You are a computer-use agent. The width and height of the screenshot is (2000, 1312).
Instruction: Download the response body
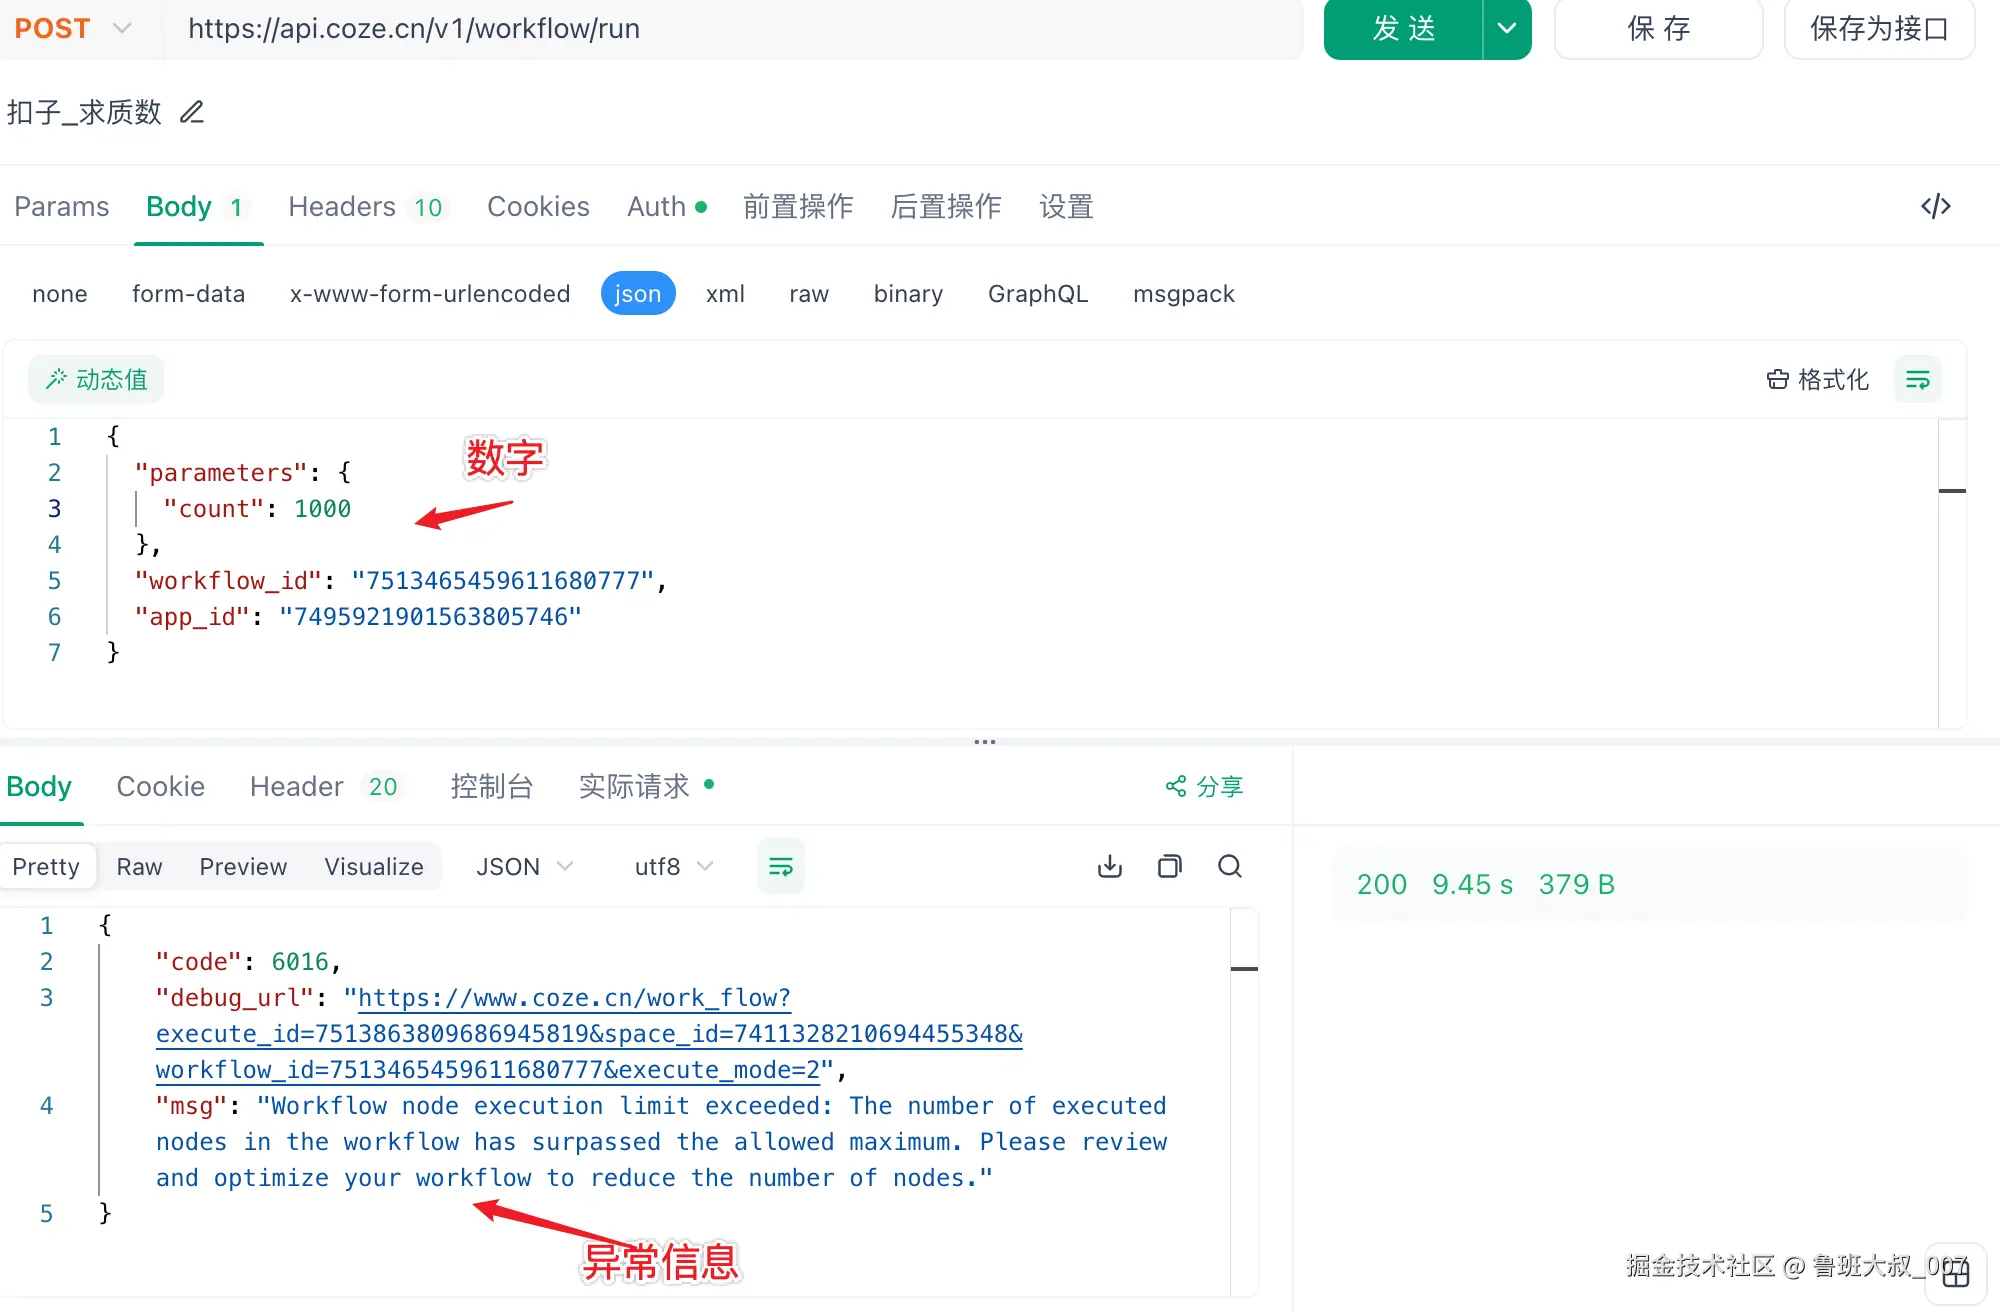(x=1110, y=866)
